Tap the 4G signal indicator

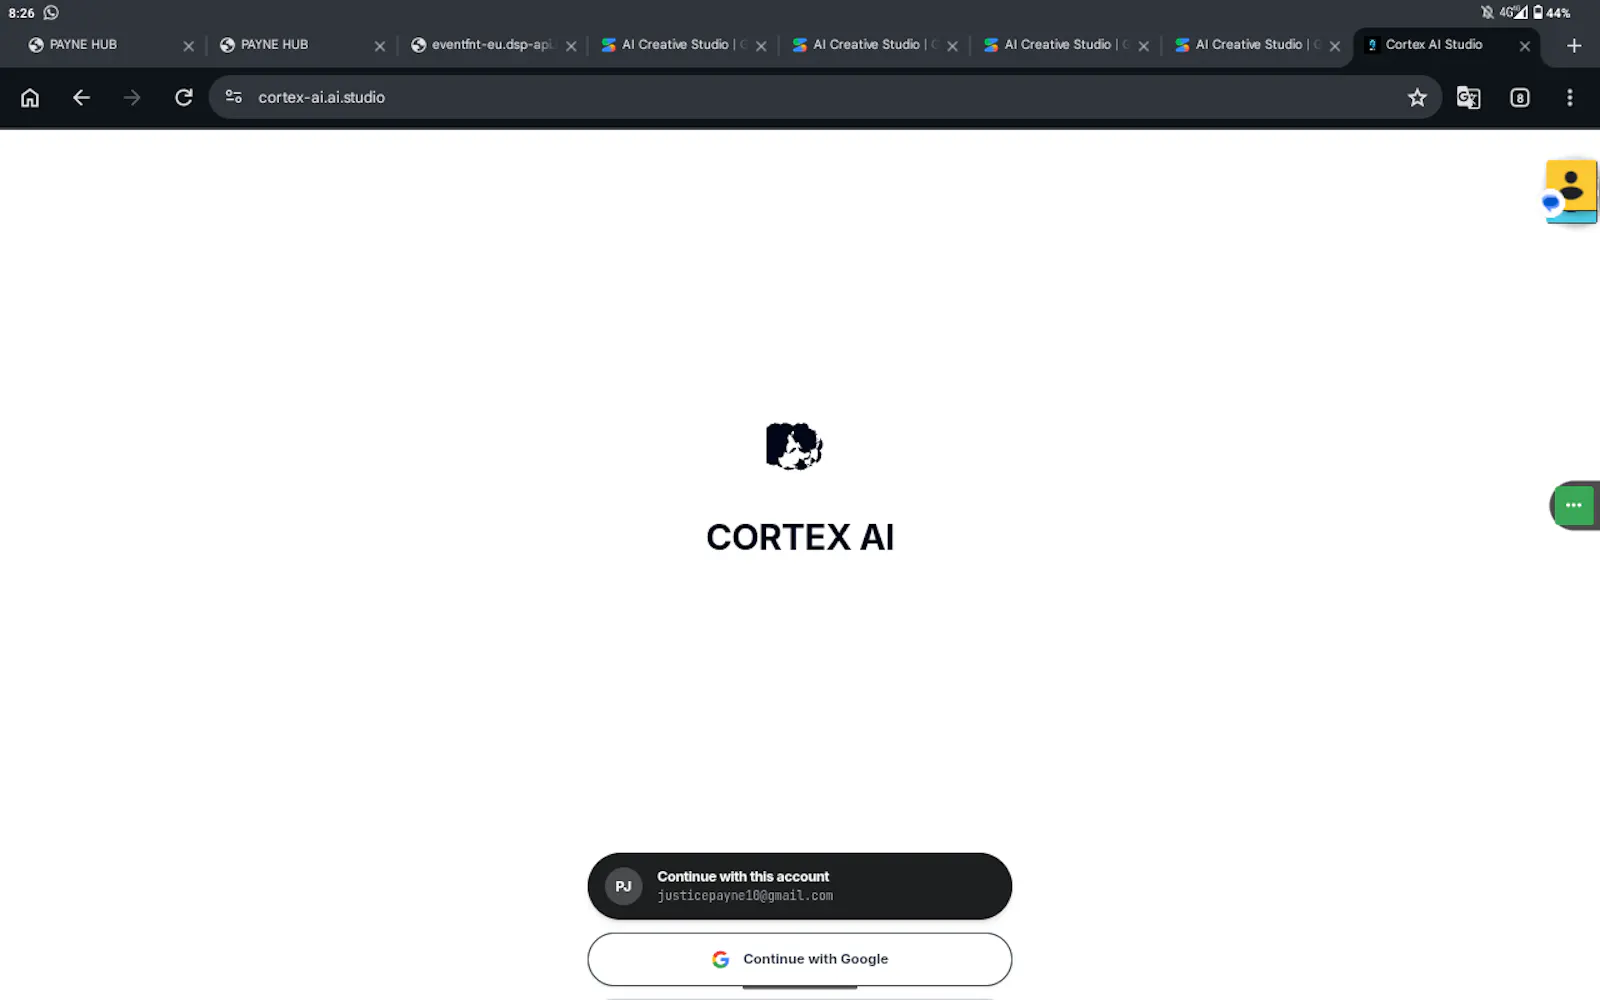1513,12
